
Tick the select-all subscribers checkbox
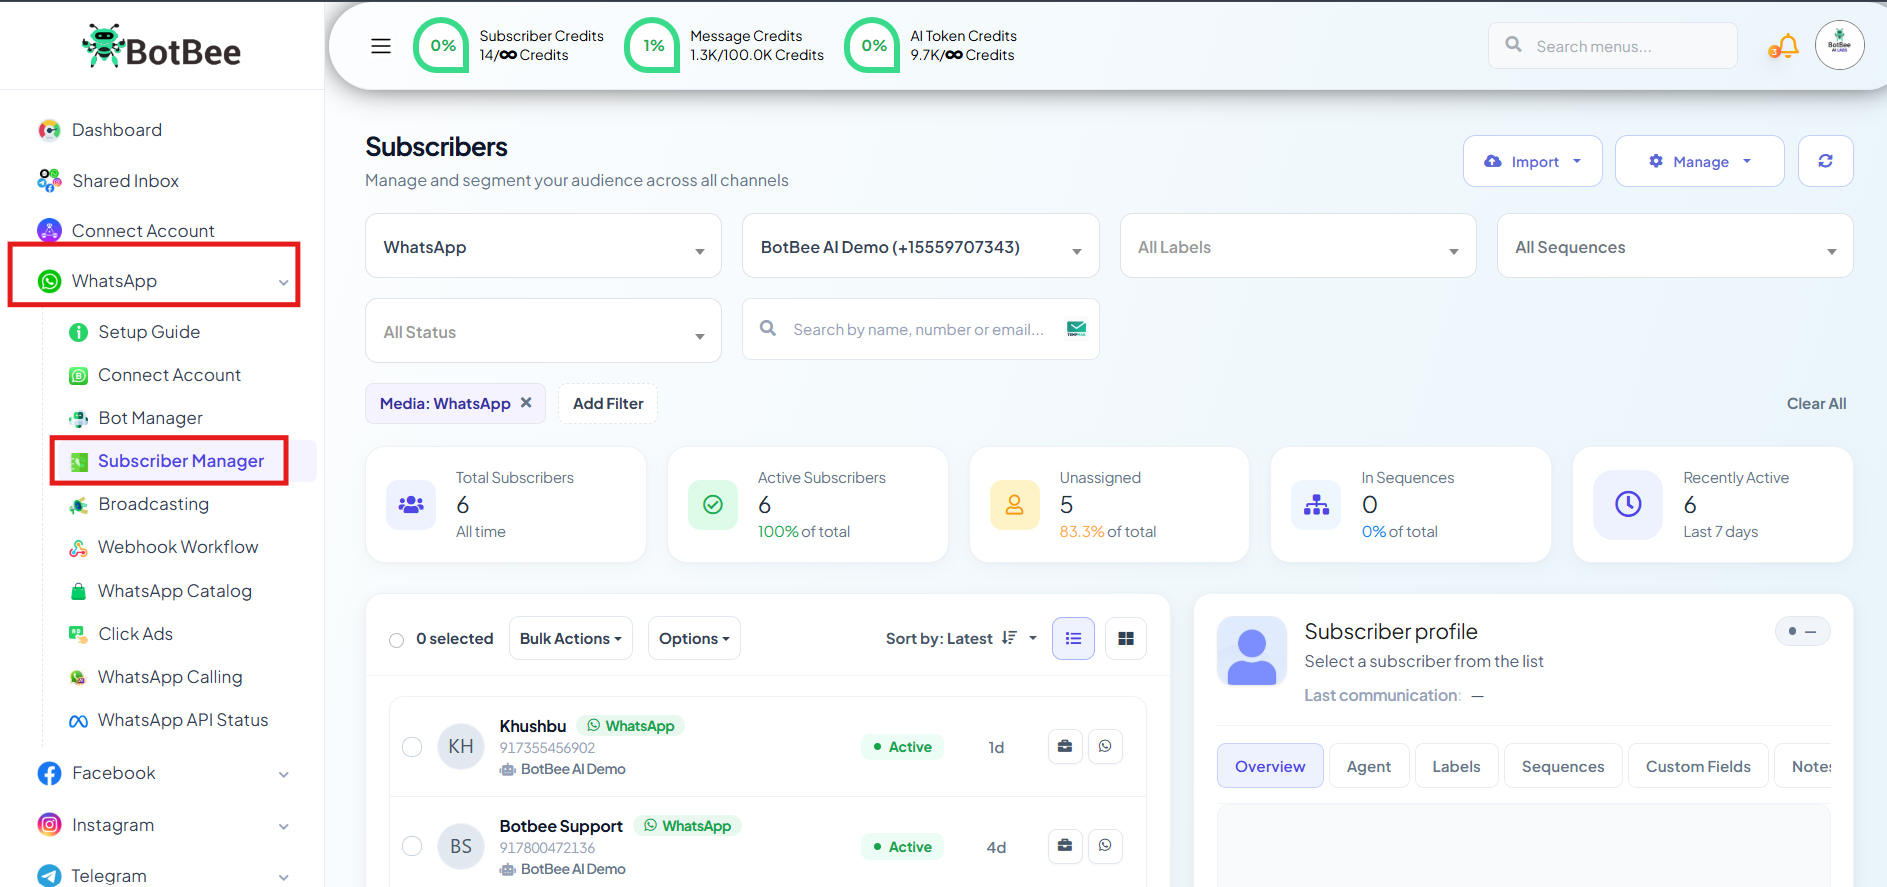coord(396,640)
